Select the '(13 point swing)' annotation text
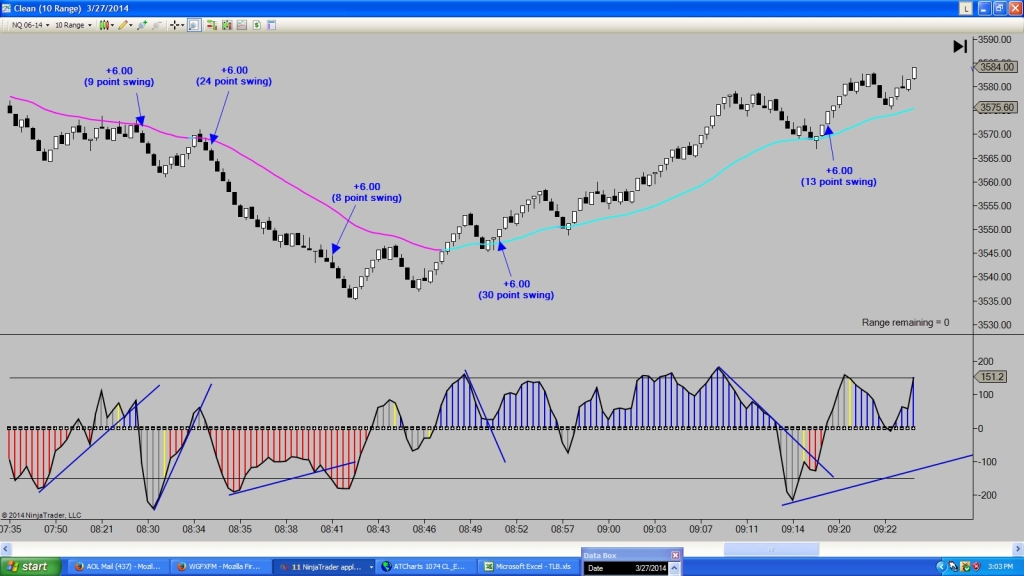 839,182
